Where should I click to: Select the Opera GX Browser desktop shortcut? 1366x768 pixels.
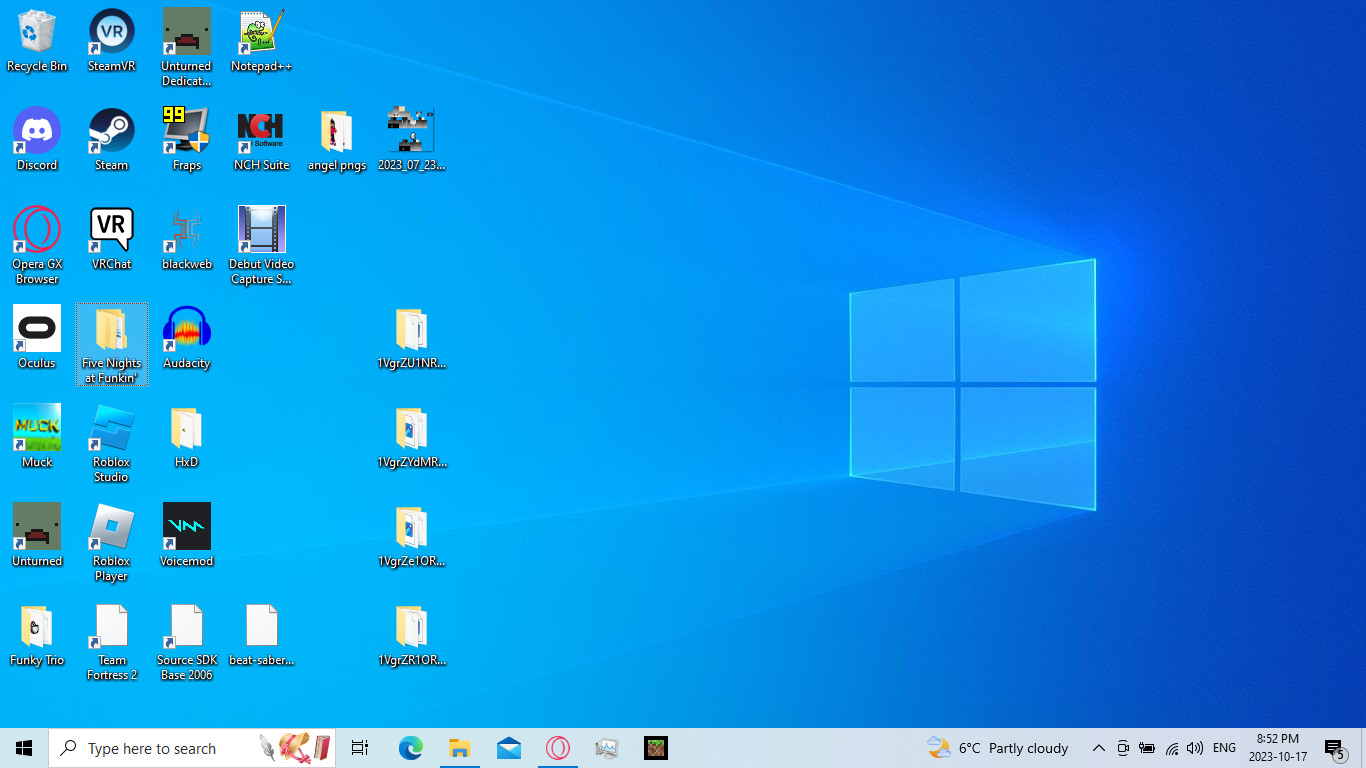37,246
